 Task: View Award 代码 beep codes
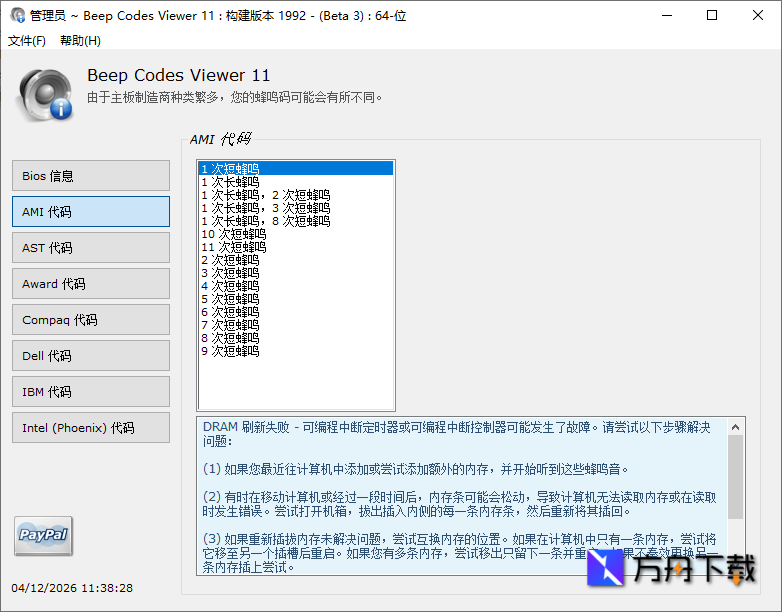91,283
